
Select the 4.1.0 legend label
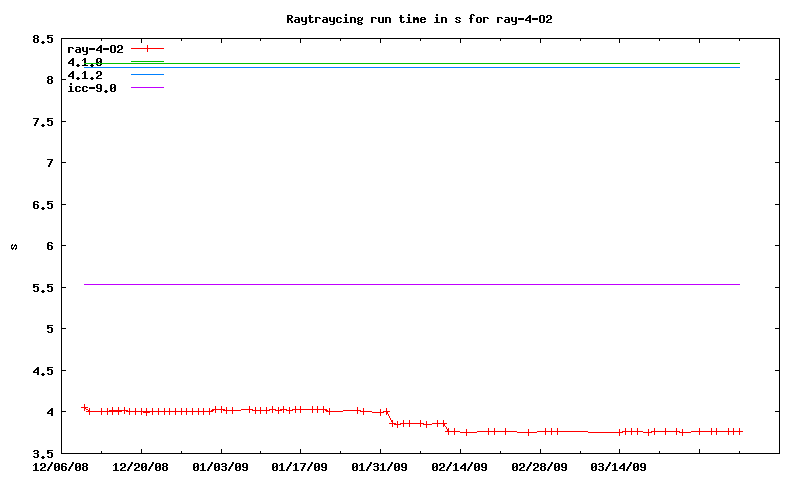85,62
